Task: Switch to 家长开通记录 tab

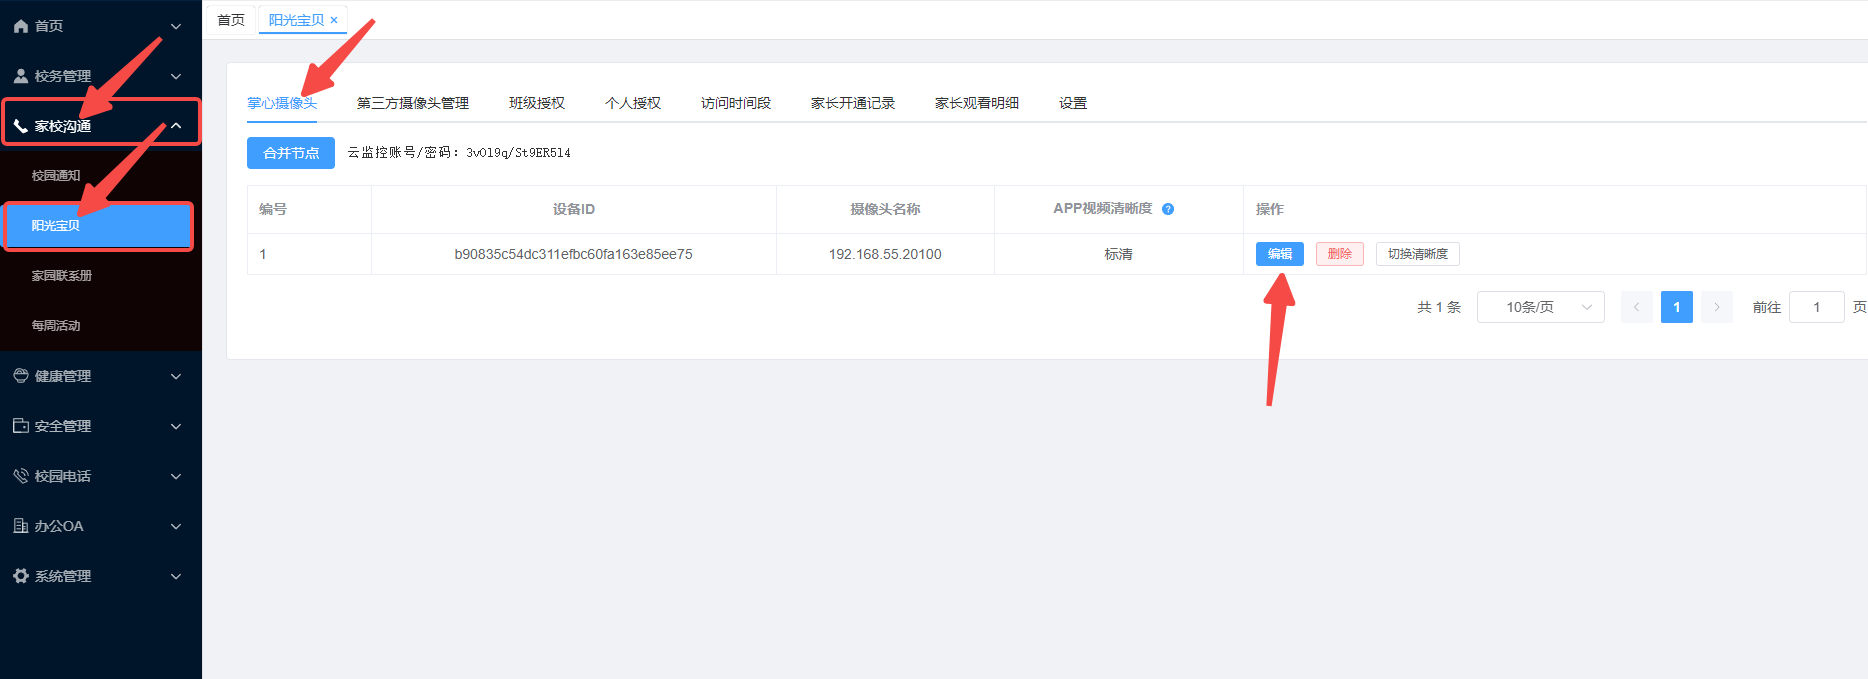Action: pyautogui.click(x=853, y=103)
